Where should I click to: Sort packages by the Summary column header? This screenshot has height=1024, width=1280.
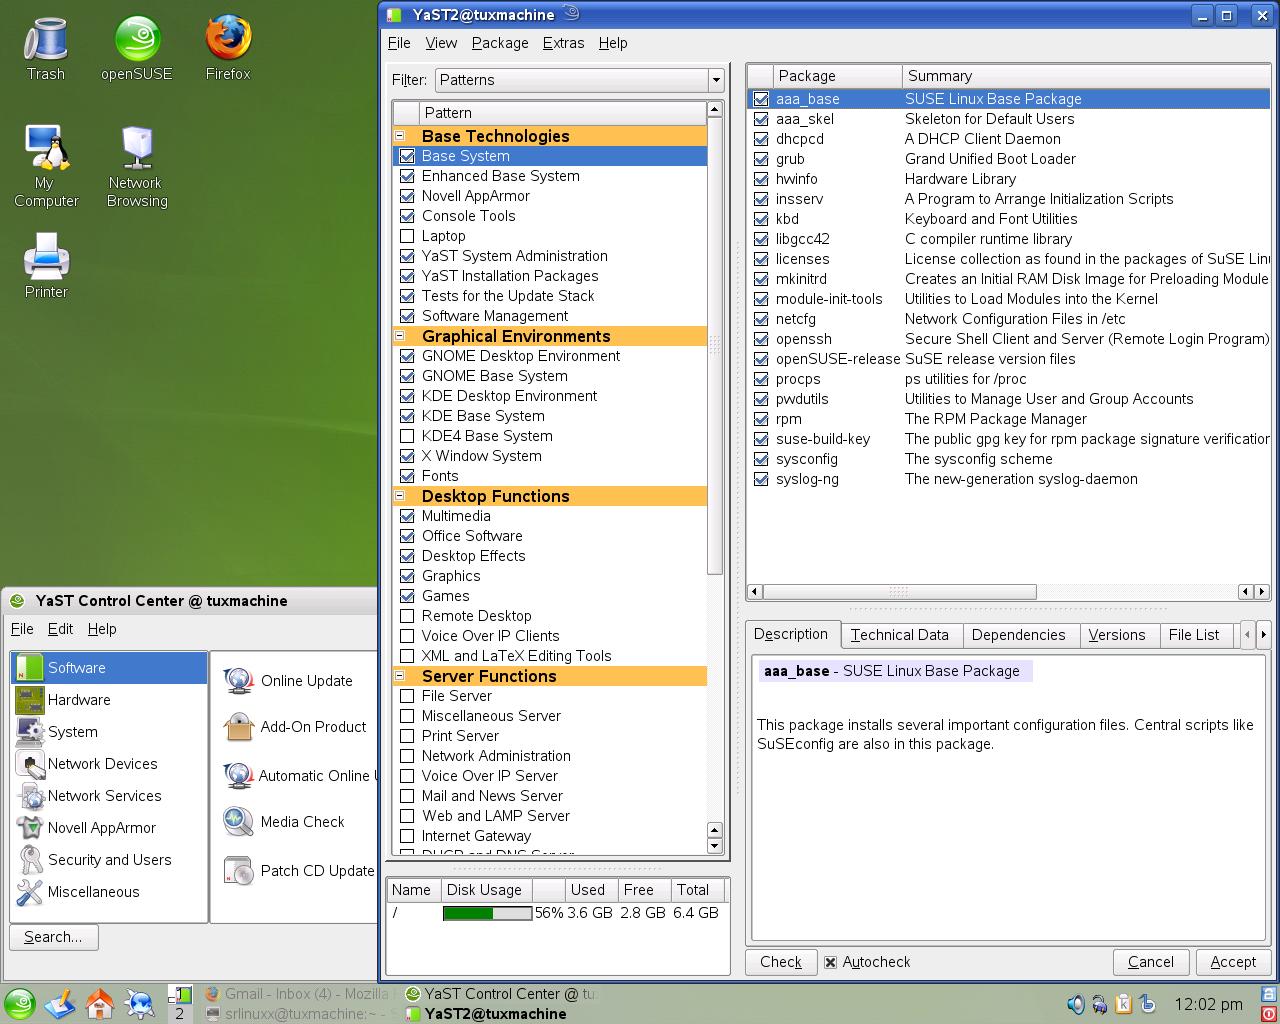[1085, 76]
